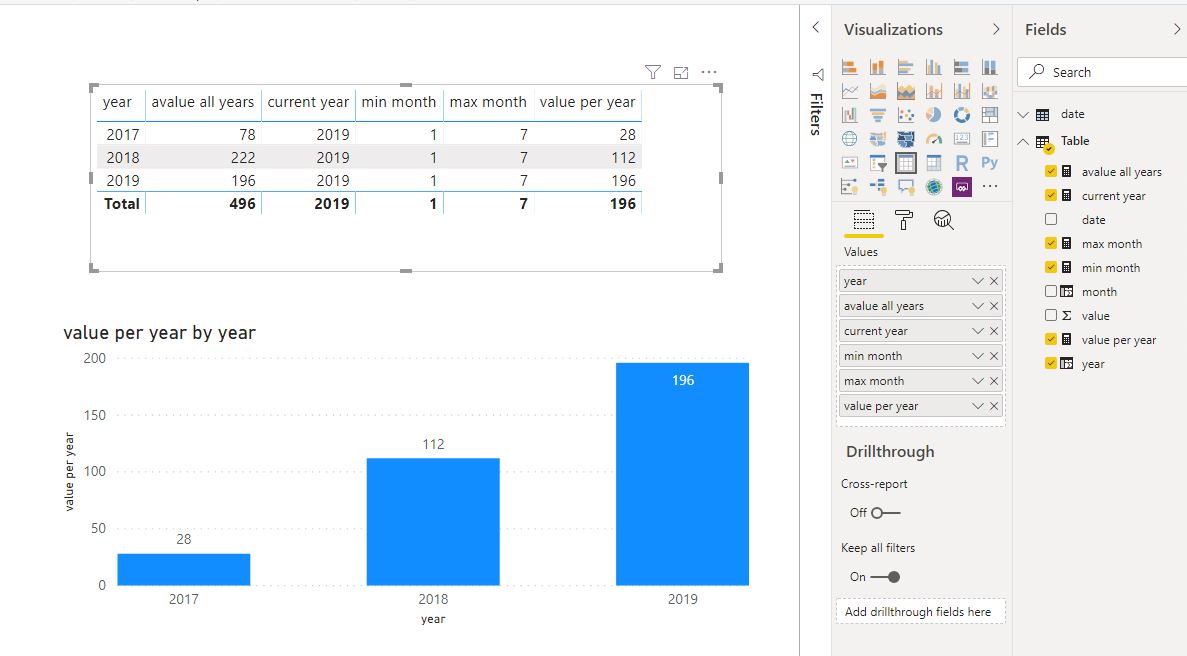This screenshot has width=1187, height=656.
Task: Select the Card (123) visual
Action: tap(961, 139)
